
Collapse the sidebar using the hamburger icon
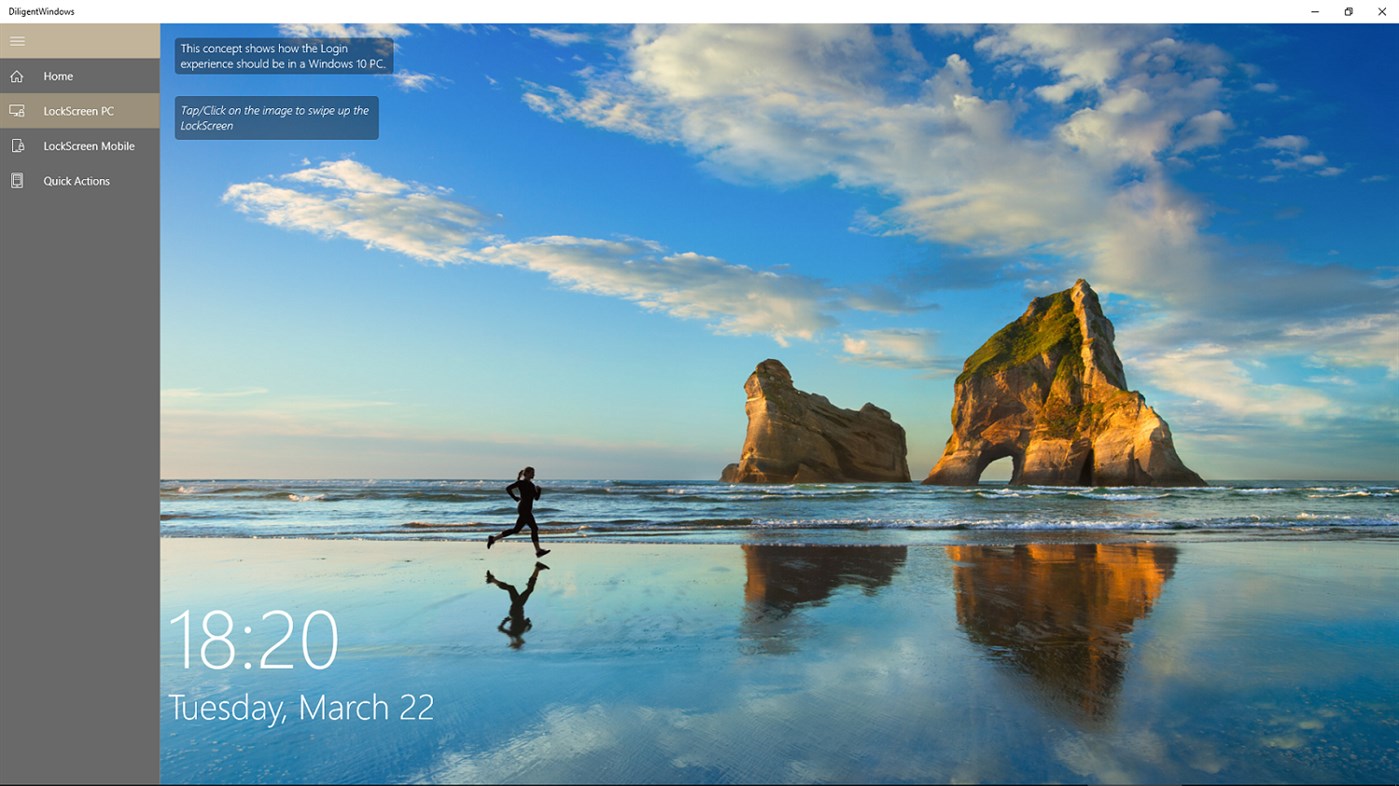(x=17, y=41)
